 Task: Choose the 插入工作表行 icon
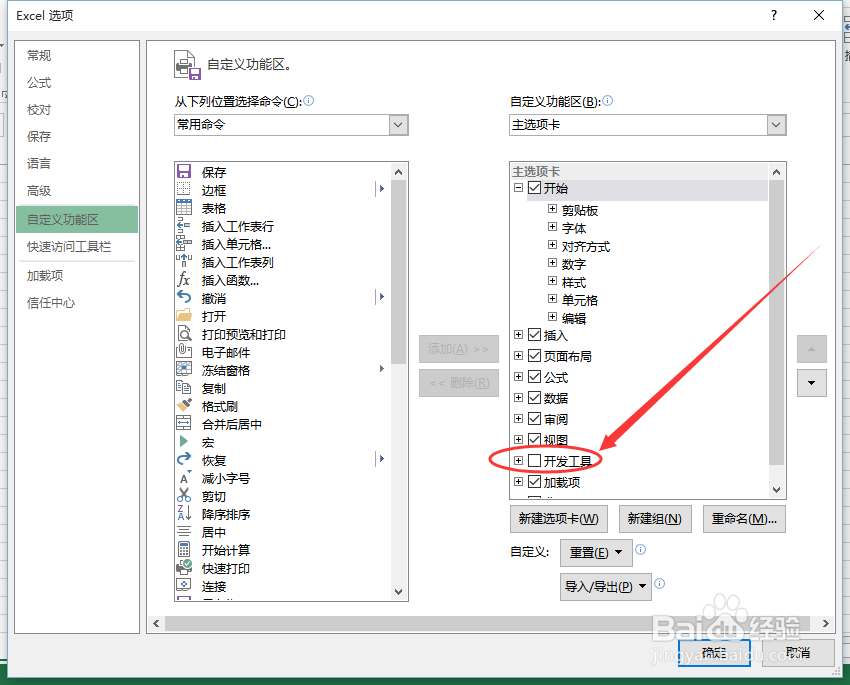pyautogui.click(x=184, y=225)
